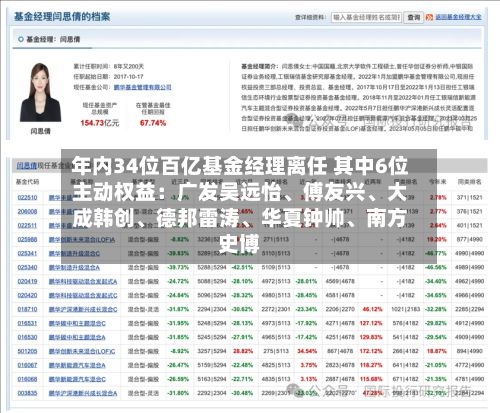The image size is (500, 413).
Task: Click the page title 基金经理闫思倩的档案
Action: 62,17
